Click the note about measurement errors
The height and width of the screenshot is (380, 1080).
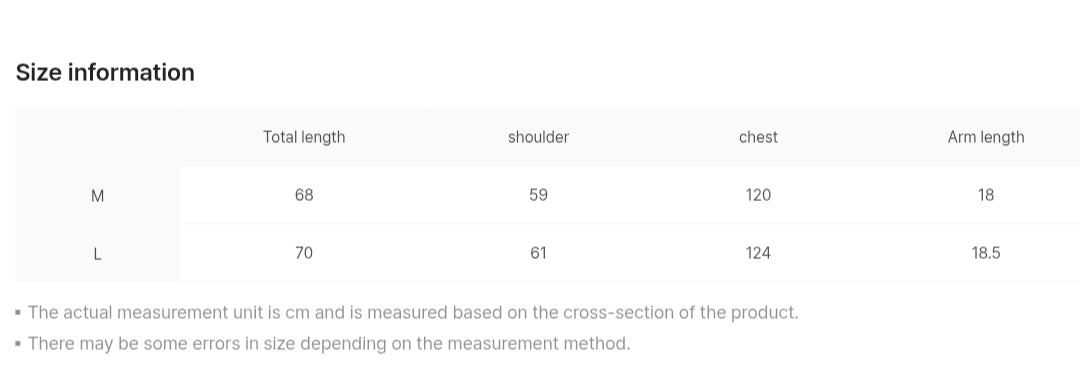329,343
